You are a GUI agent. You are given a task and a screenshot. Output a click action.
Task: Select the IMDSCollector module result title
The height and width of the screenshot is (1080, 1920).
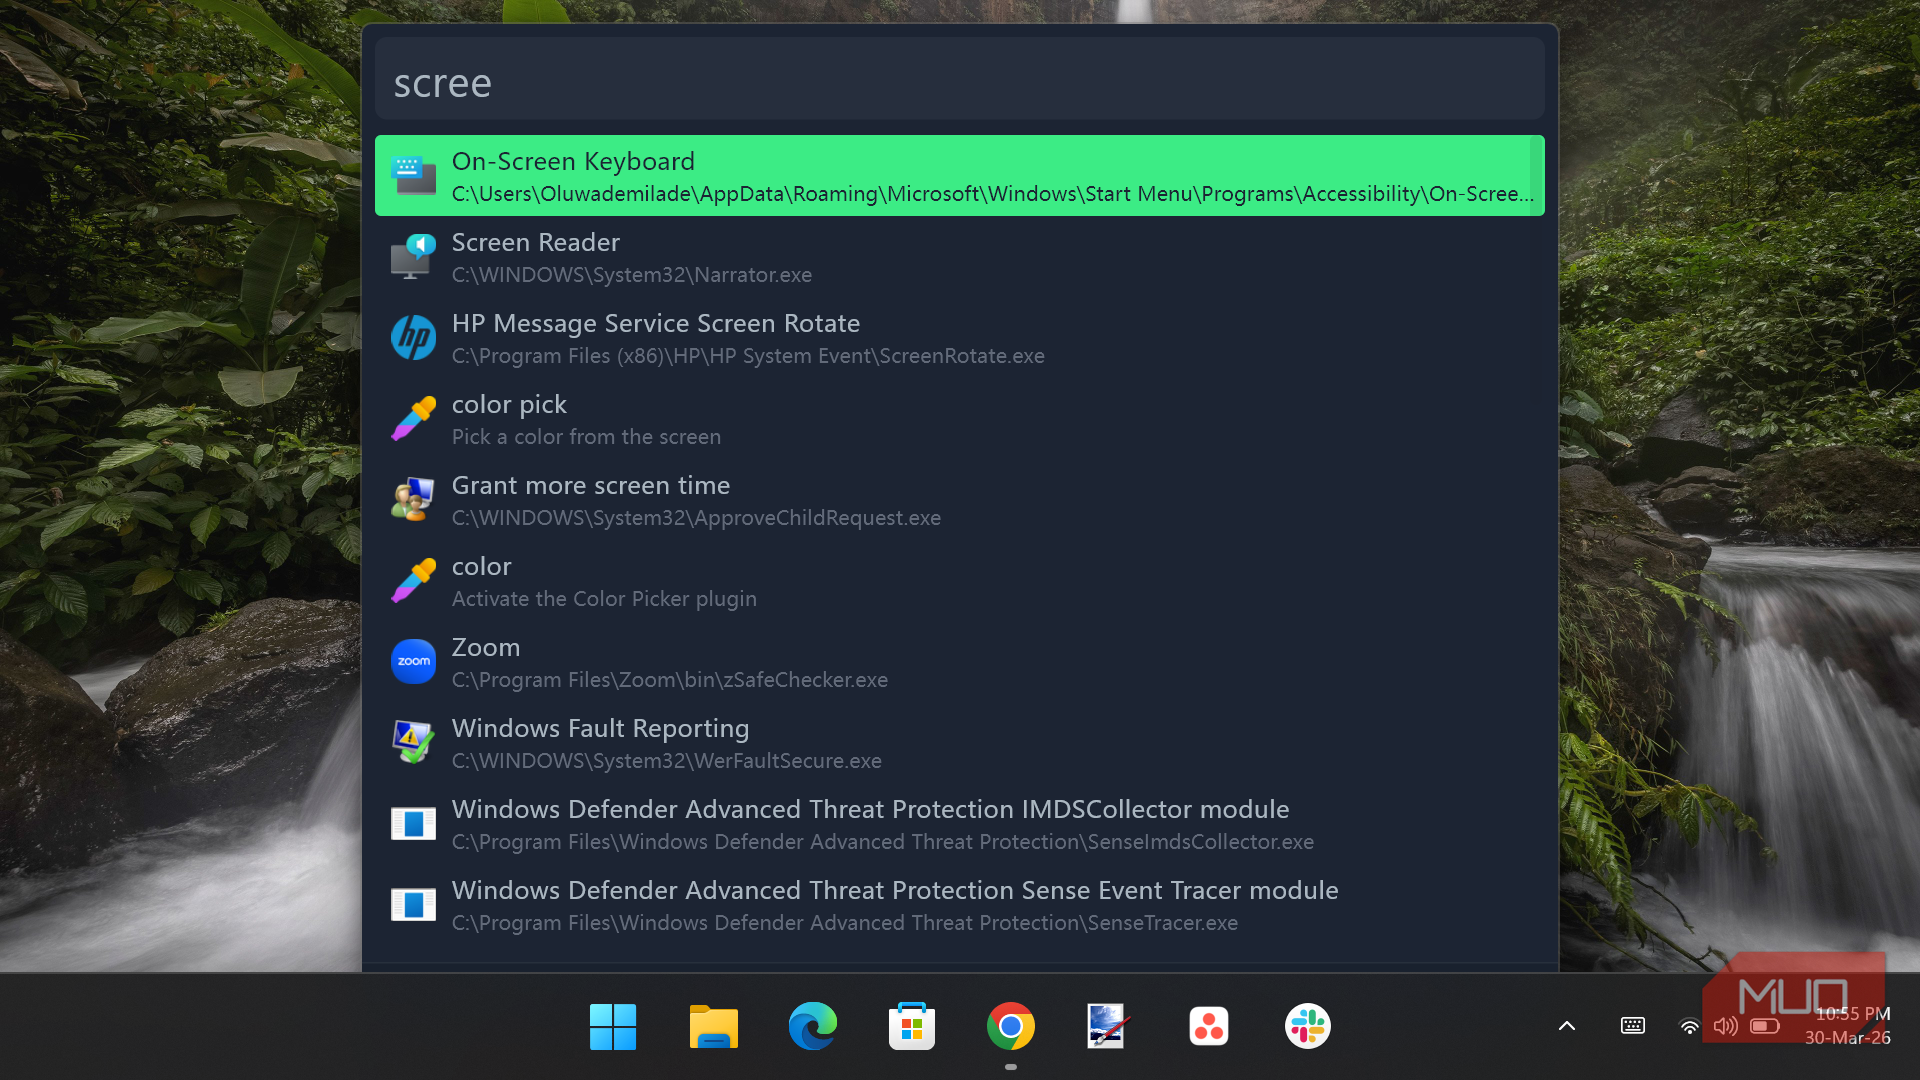tap(870, 809)
